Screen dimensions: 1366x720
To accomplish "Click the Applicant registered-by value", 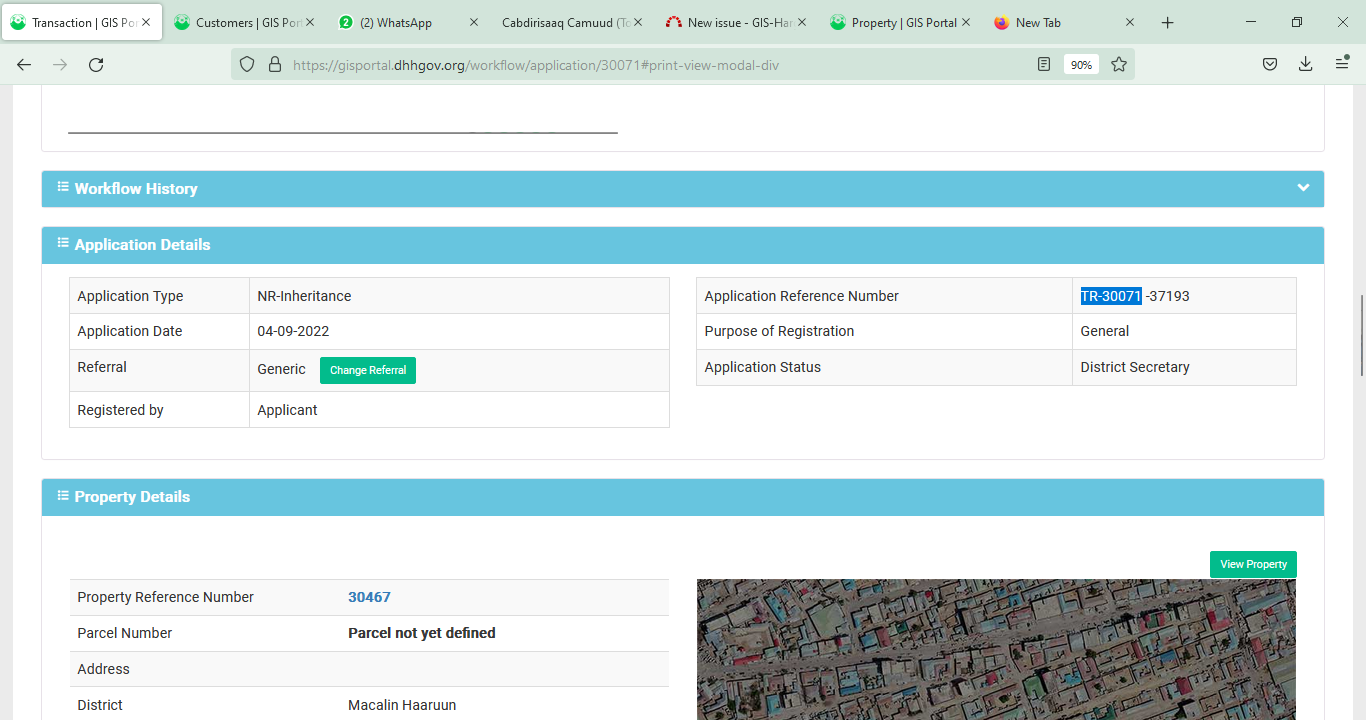I will (x=287, y=410).
